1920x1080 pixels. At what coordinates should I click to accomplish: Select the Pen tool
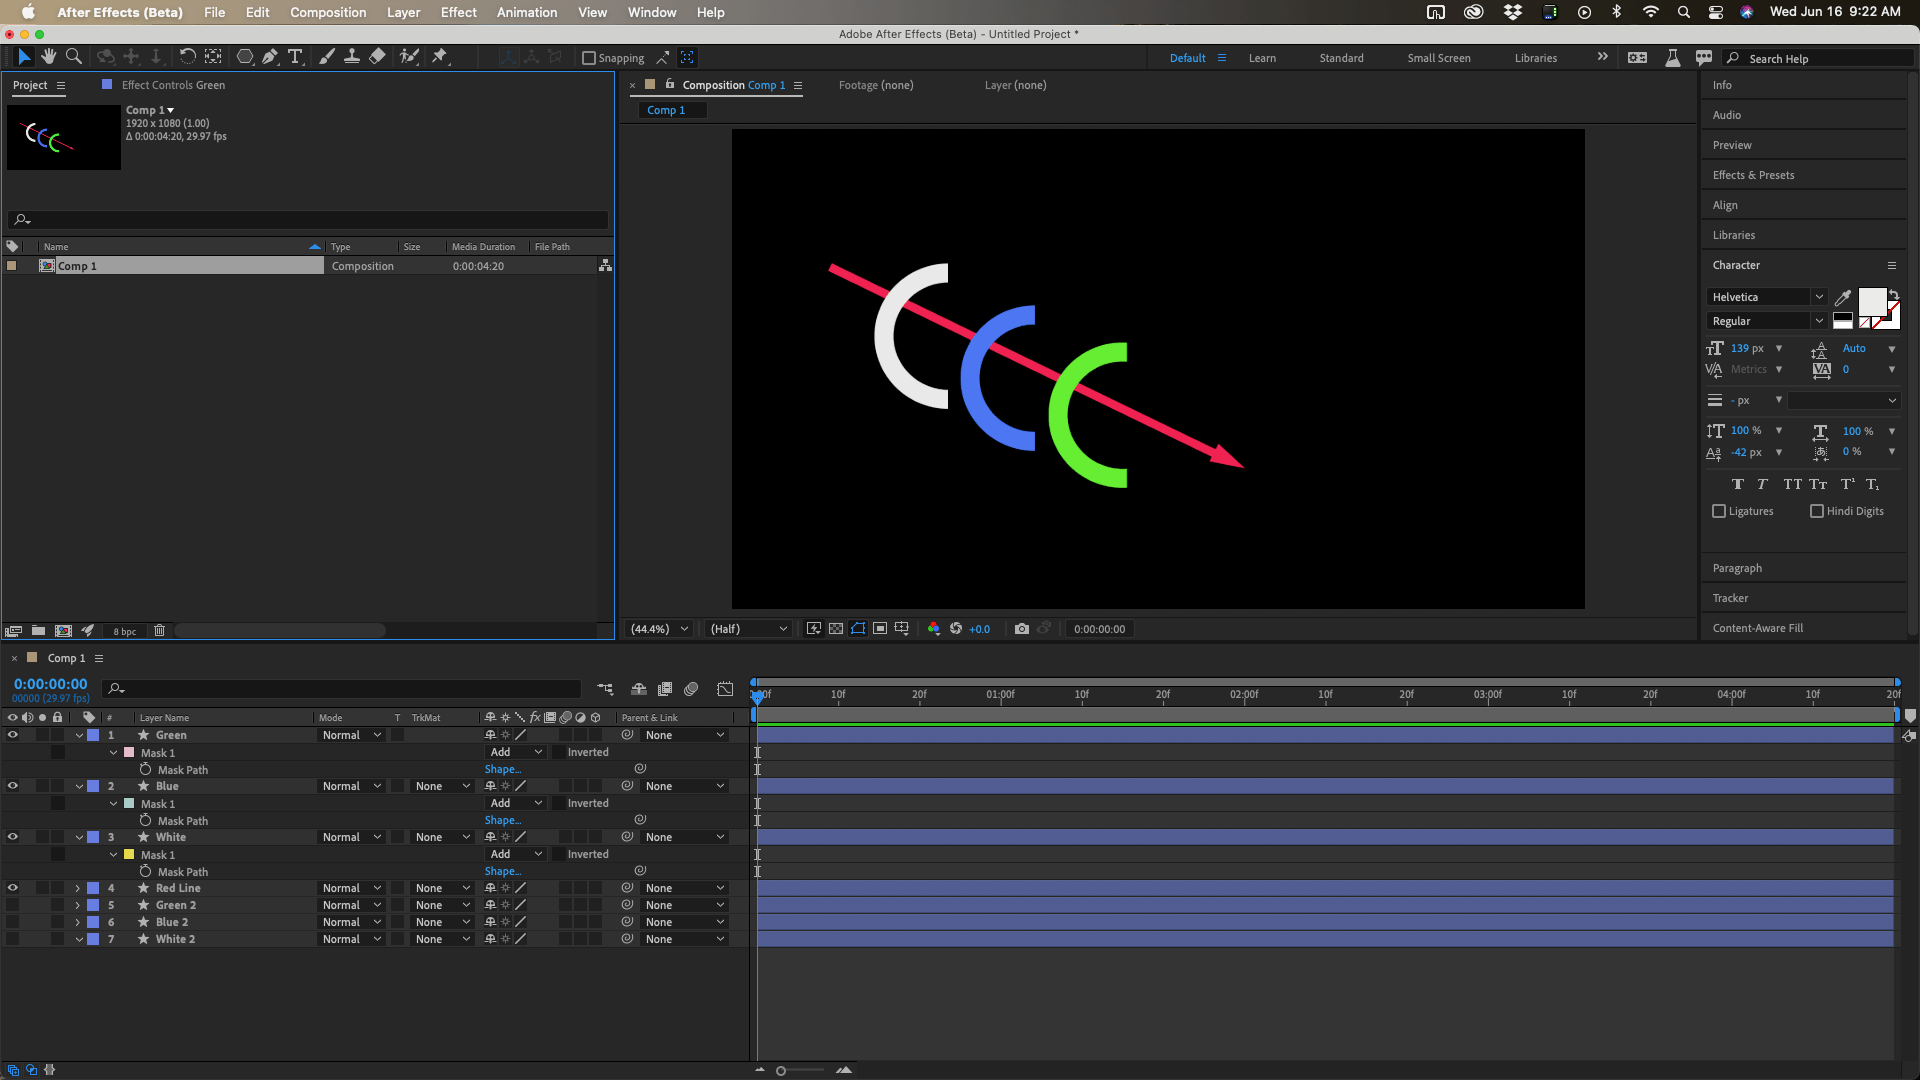coord(270,57)
